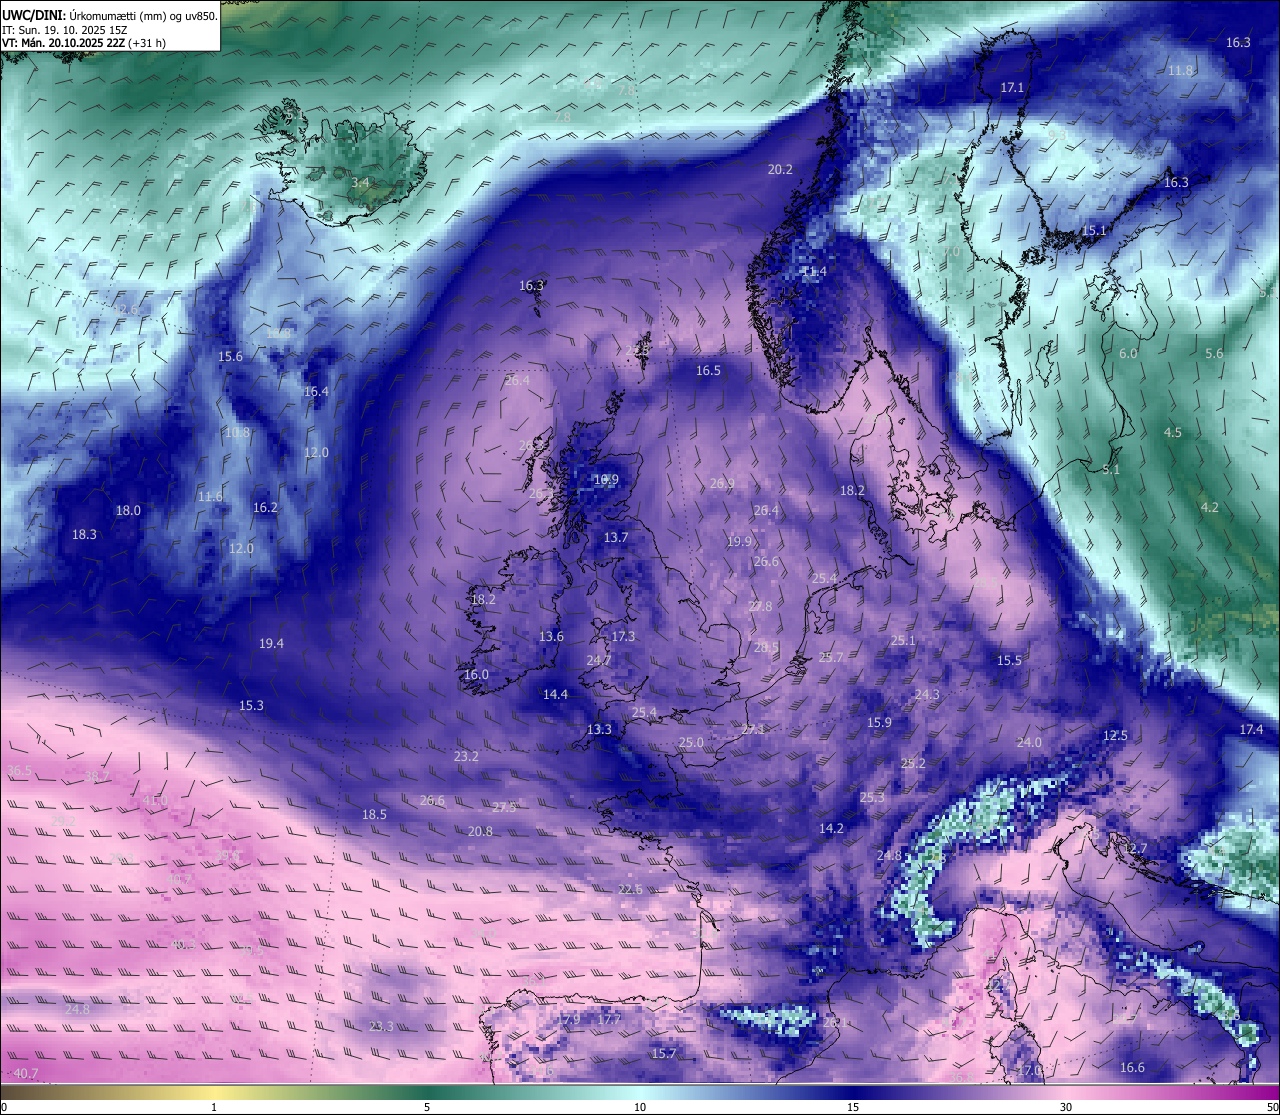The height and width of the screenshot is (1115, 1280).
Task: Click the 4.5 value over eastern Europe
Action: pos(1173,432)
